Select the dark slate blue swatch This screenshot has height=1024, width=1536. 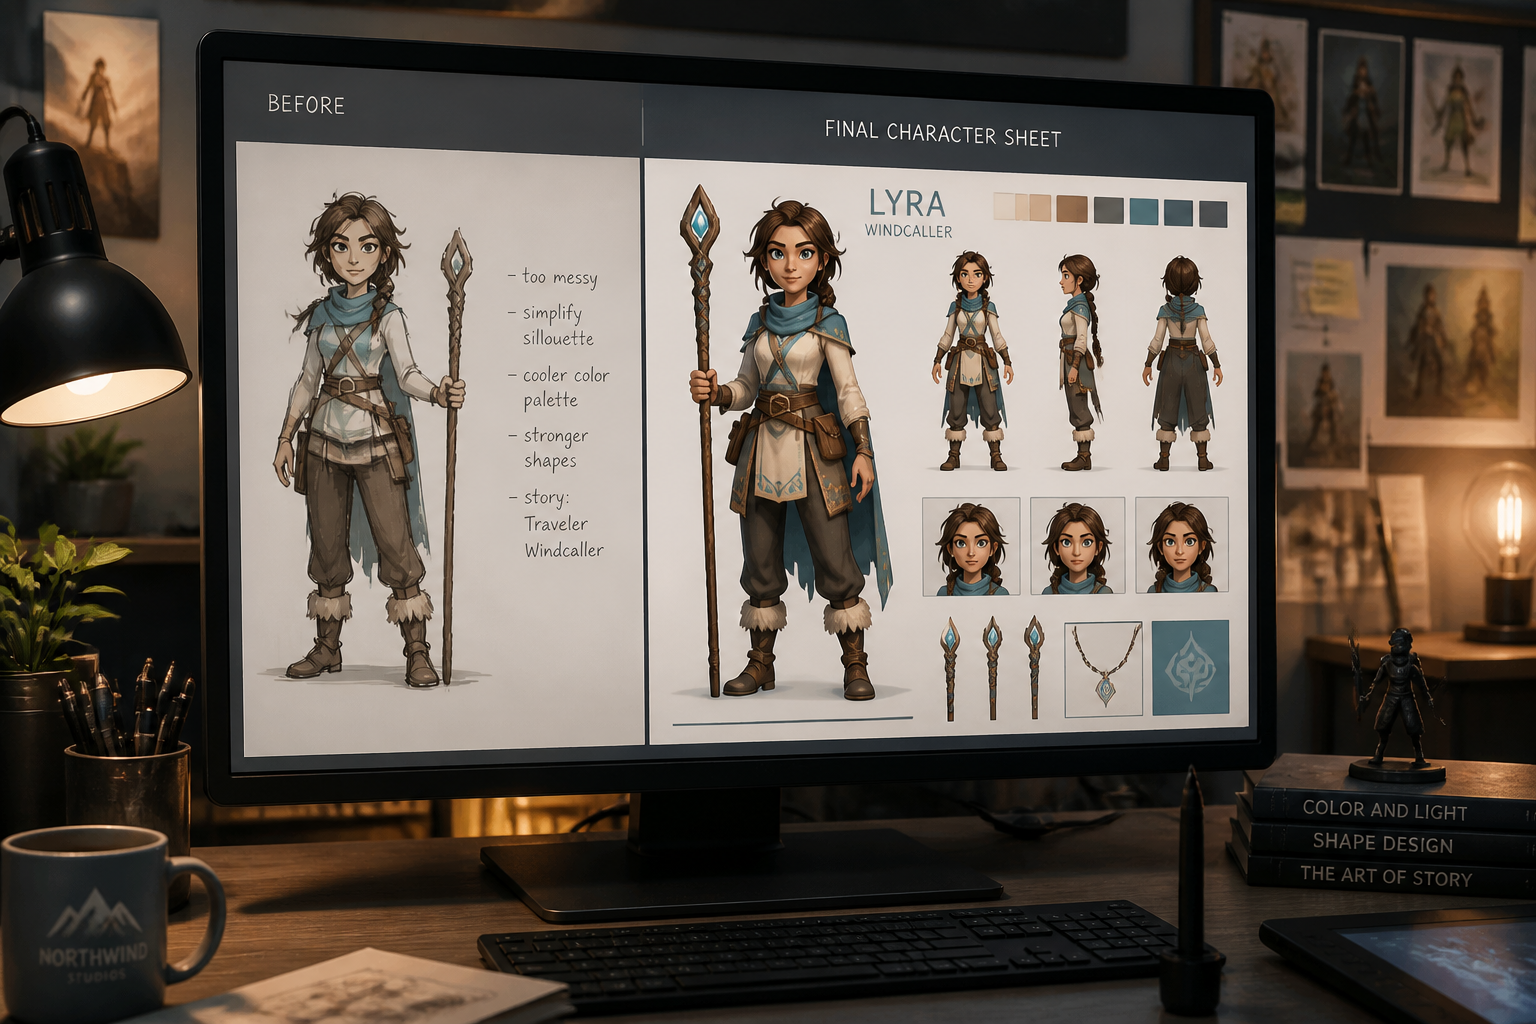(x=1178, y=212)
